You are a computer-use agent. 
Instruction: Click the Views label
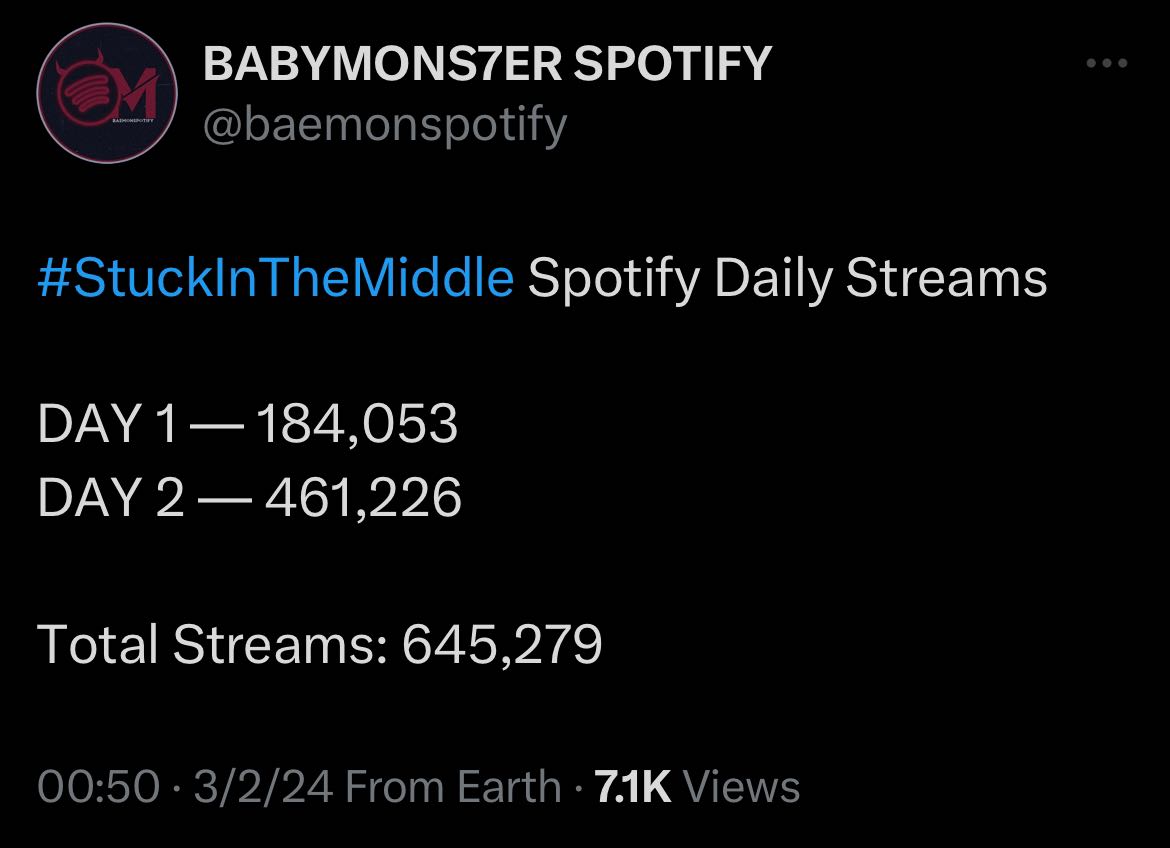(742, 787)
